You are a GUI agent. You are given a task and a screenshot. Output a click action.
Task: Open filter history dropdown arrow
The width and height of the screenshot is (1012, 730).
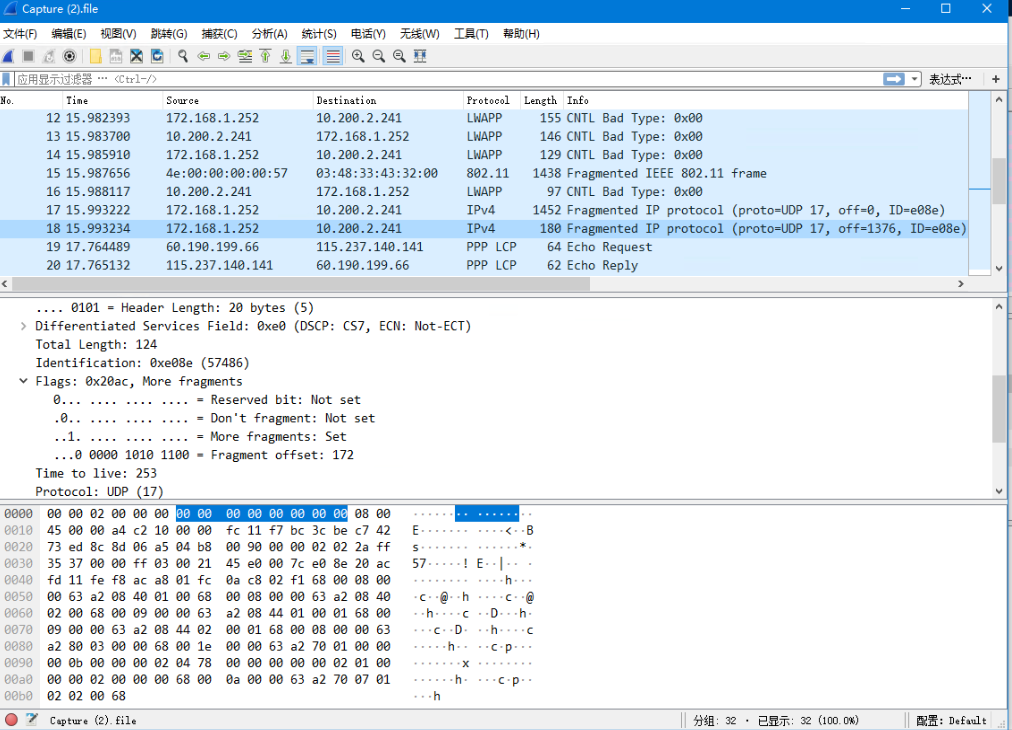pos(915,79)
